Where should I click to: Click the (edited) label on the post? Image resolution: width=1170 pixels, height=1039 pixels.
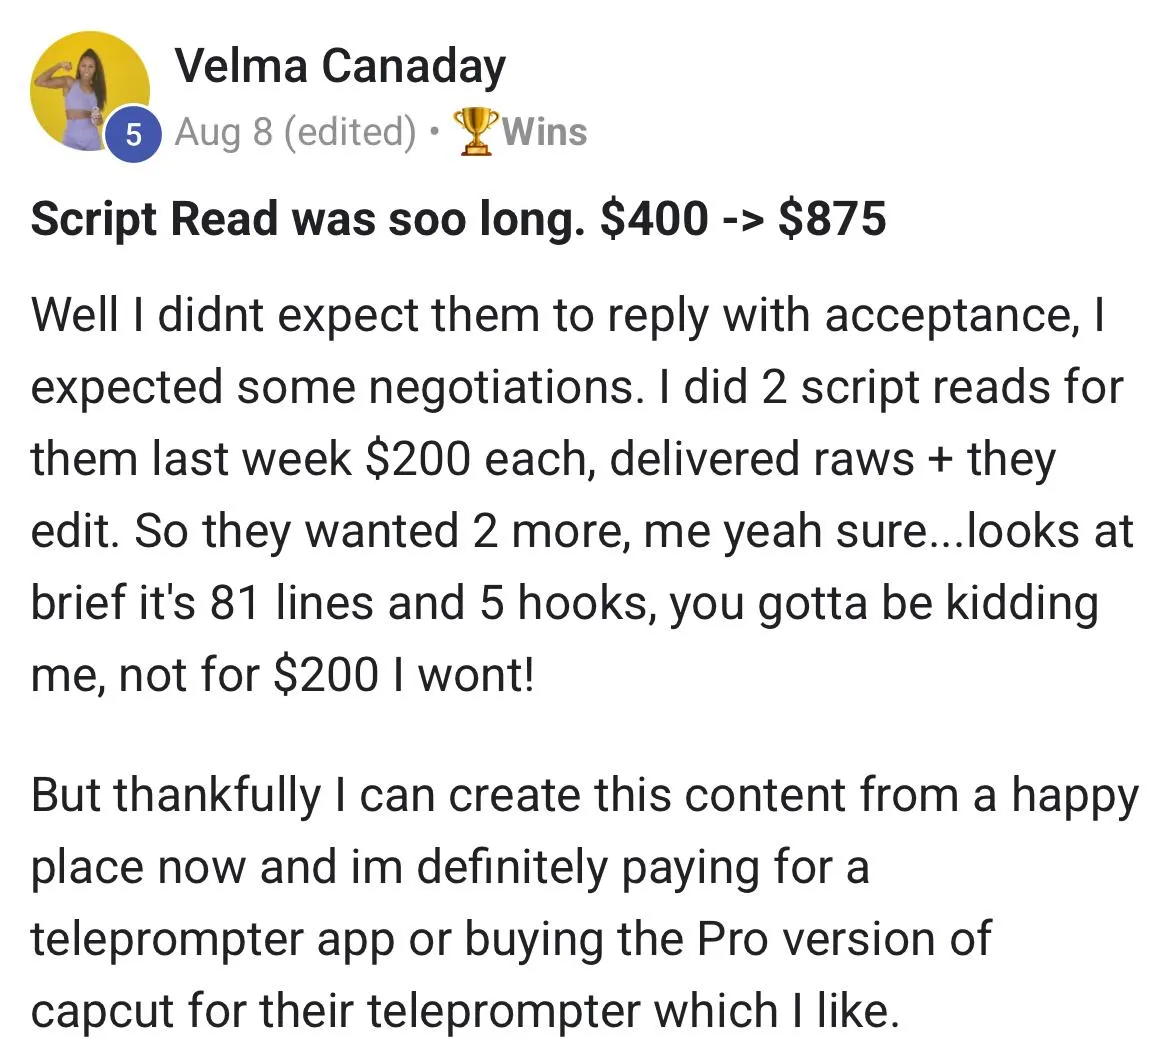[350, 132]
